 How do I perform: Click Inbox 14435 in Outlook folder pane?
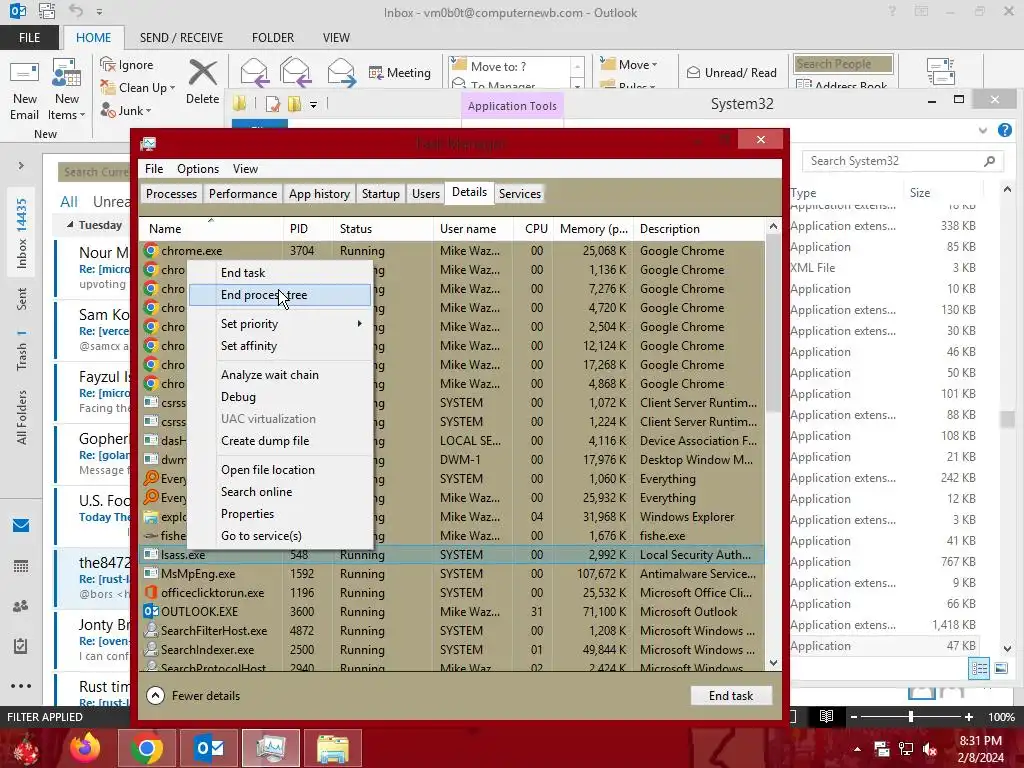pos(22,233)
